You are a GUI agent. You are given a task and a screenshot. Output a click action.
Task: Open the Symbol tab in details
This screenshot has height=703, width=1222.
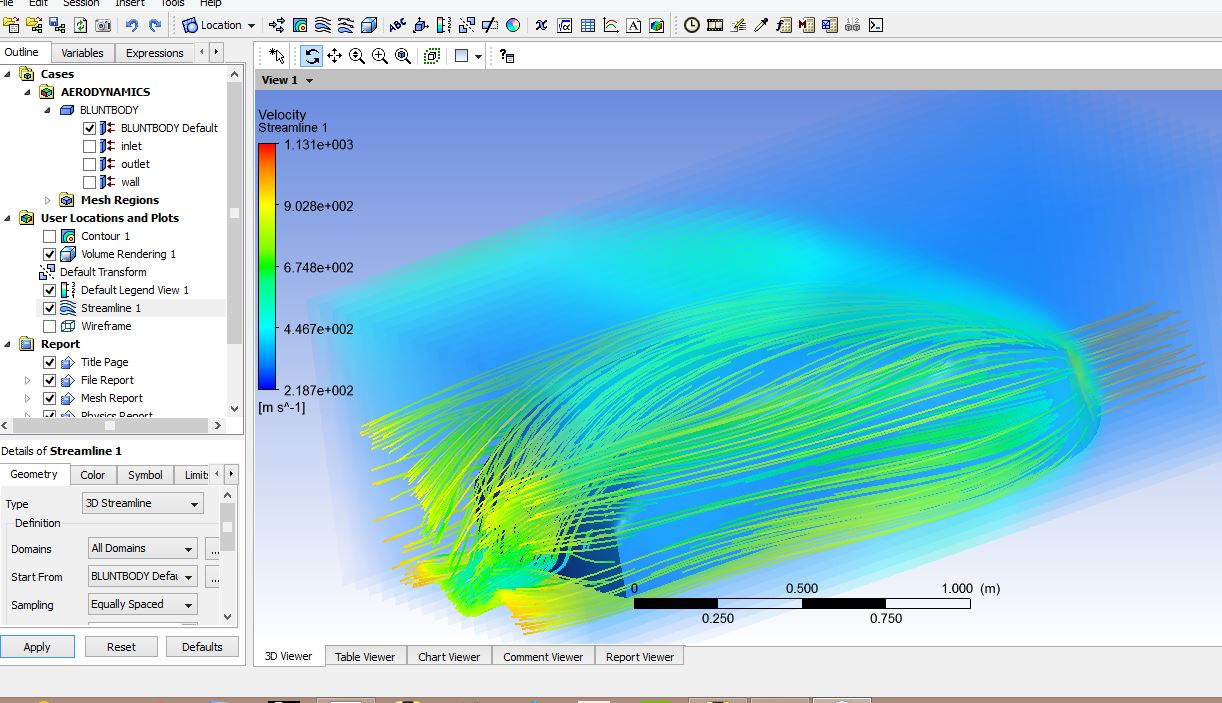tap(145, 475)
